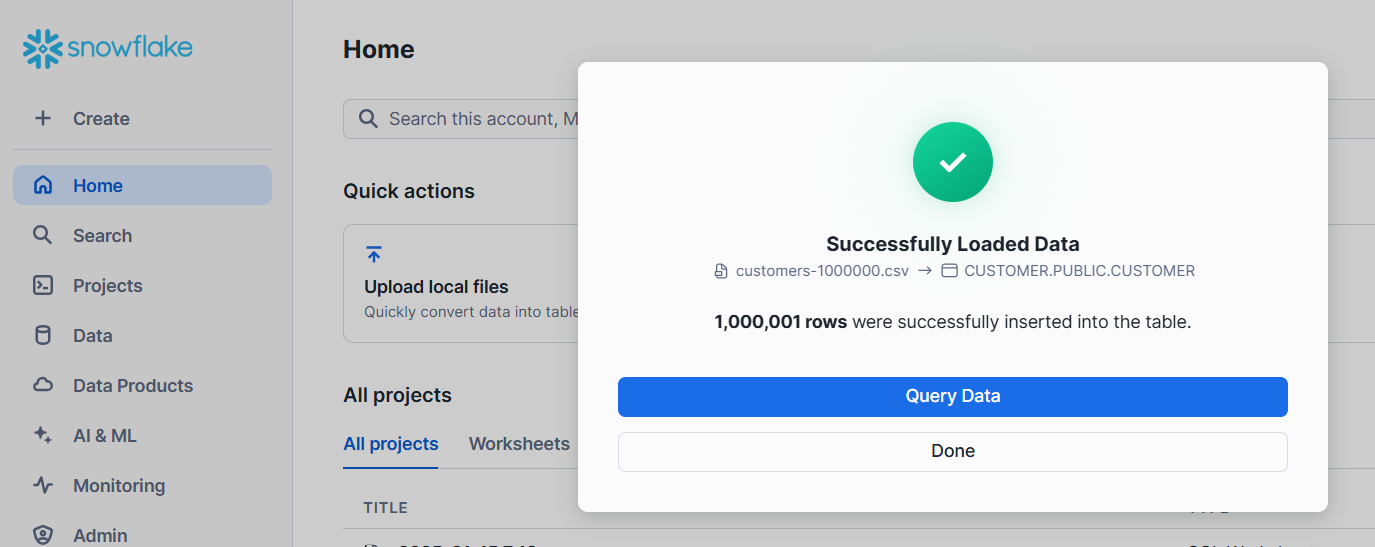Dismiss dialog with Done button
The width and height of the screenshot is (1375, 547).
[x=952, y=451]
